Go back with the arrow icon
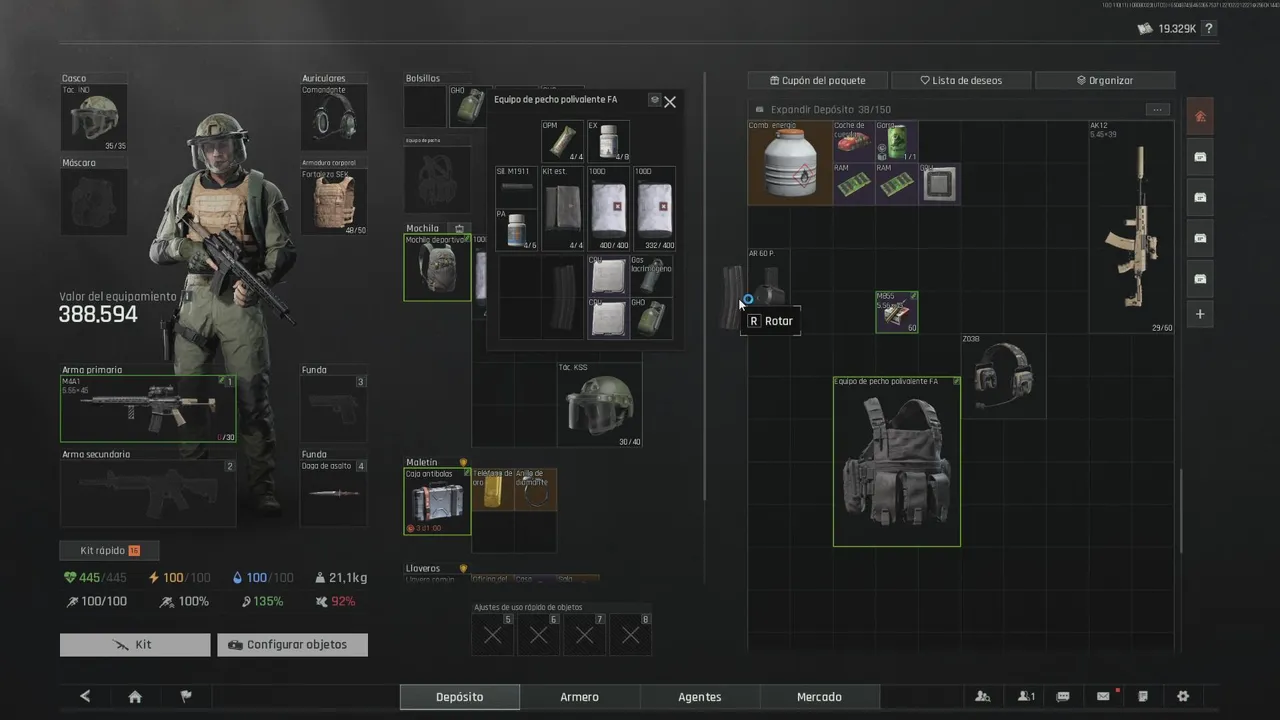The width and height of the screenshot is (1280, 720). [x=85, y=697]
